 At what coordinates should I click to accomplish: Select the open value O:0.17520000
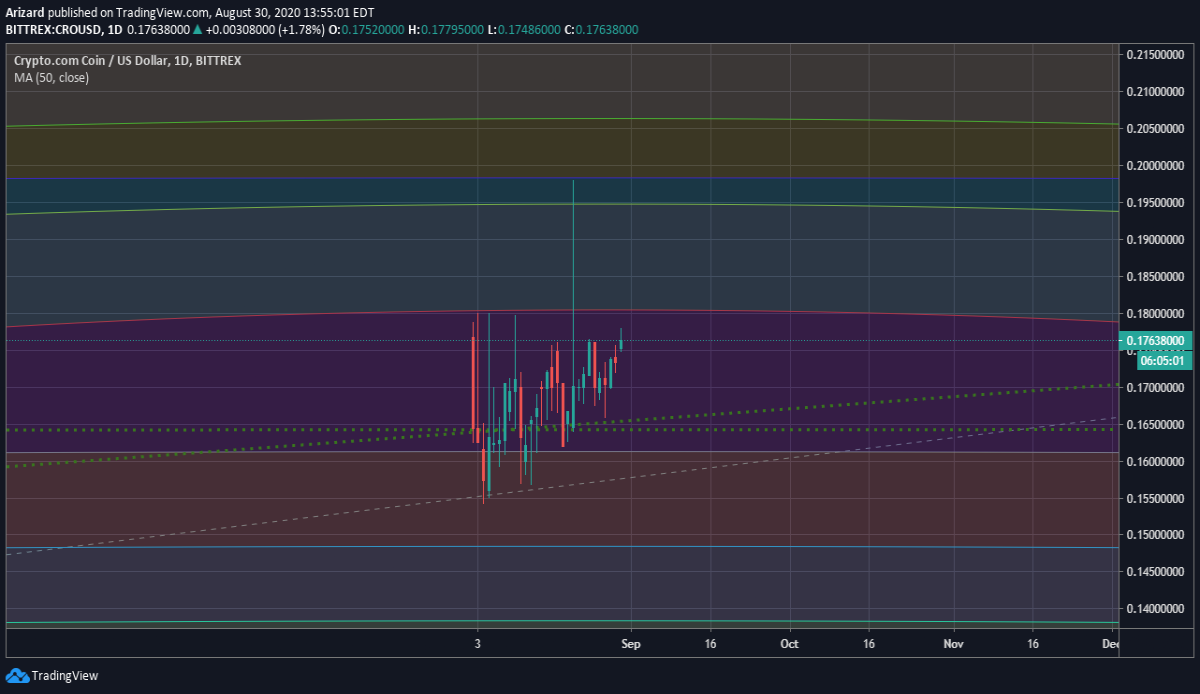point(367,30)
